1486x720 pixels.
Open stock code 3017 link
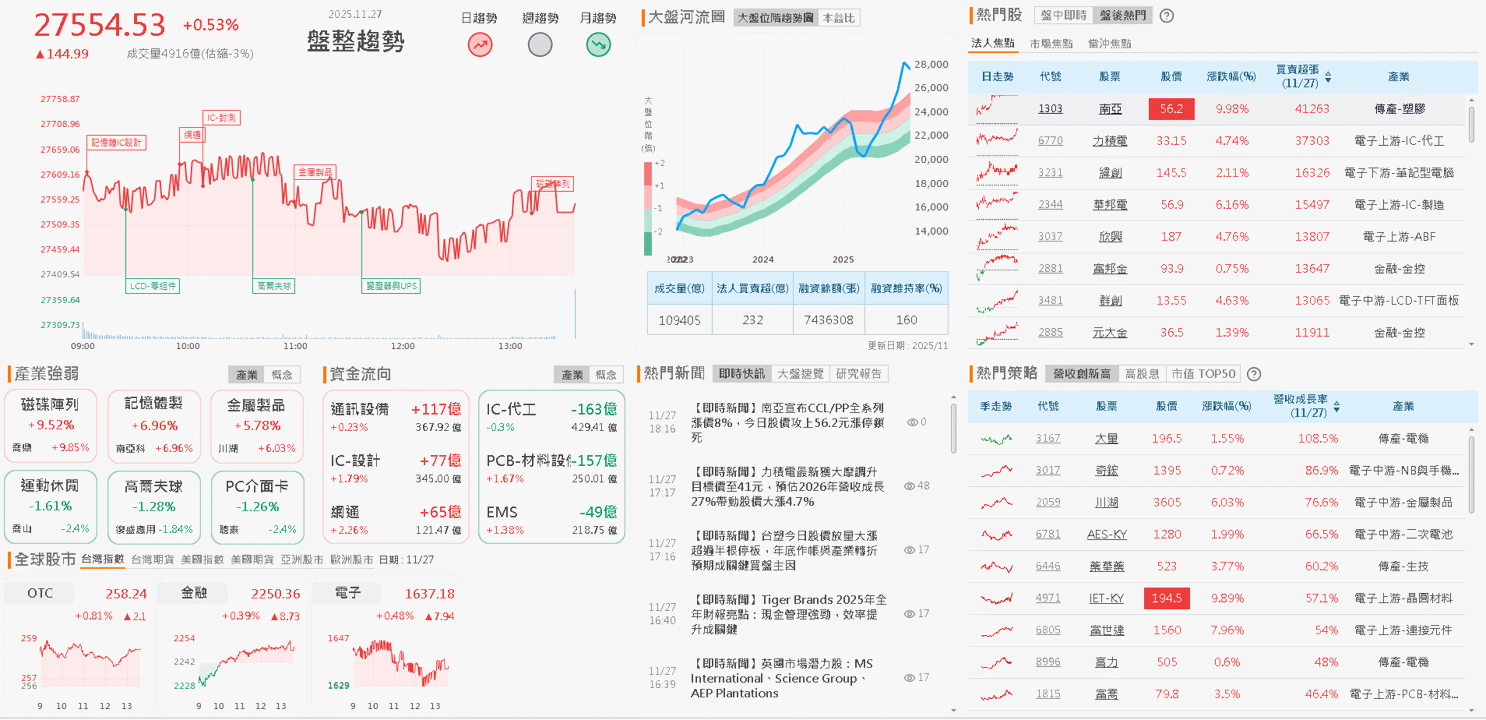(1048, 470)
